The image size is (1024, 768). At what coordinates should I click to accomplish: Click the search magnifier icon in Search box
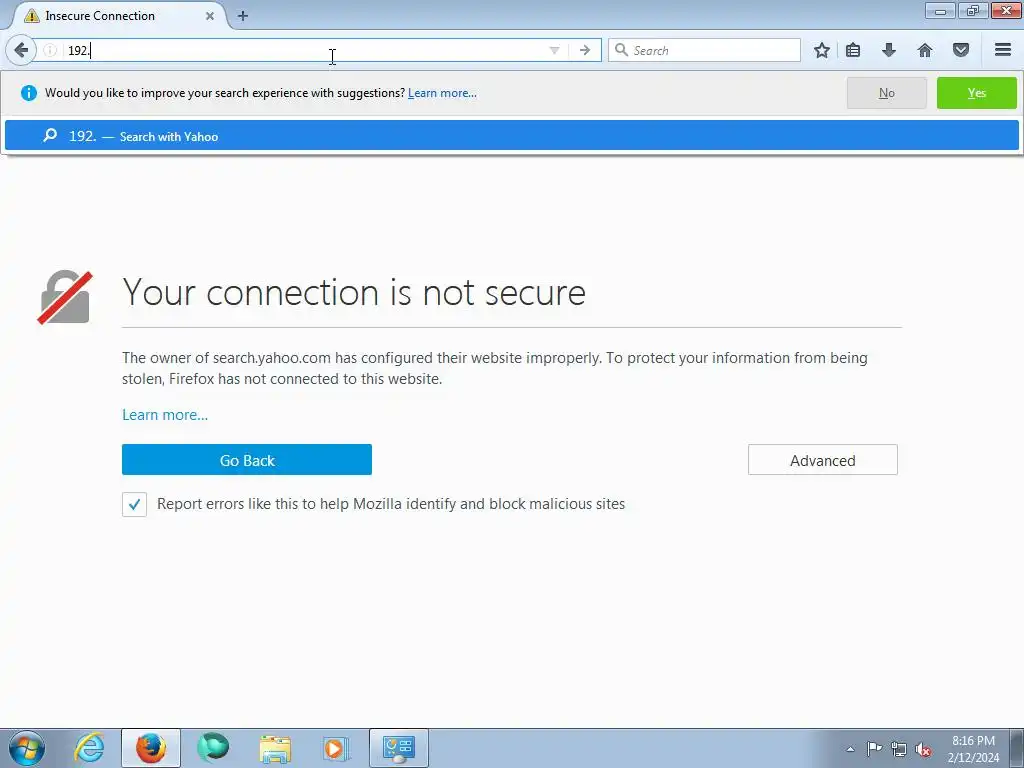[x=622, y=50]
